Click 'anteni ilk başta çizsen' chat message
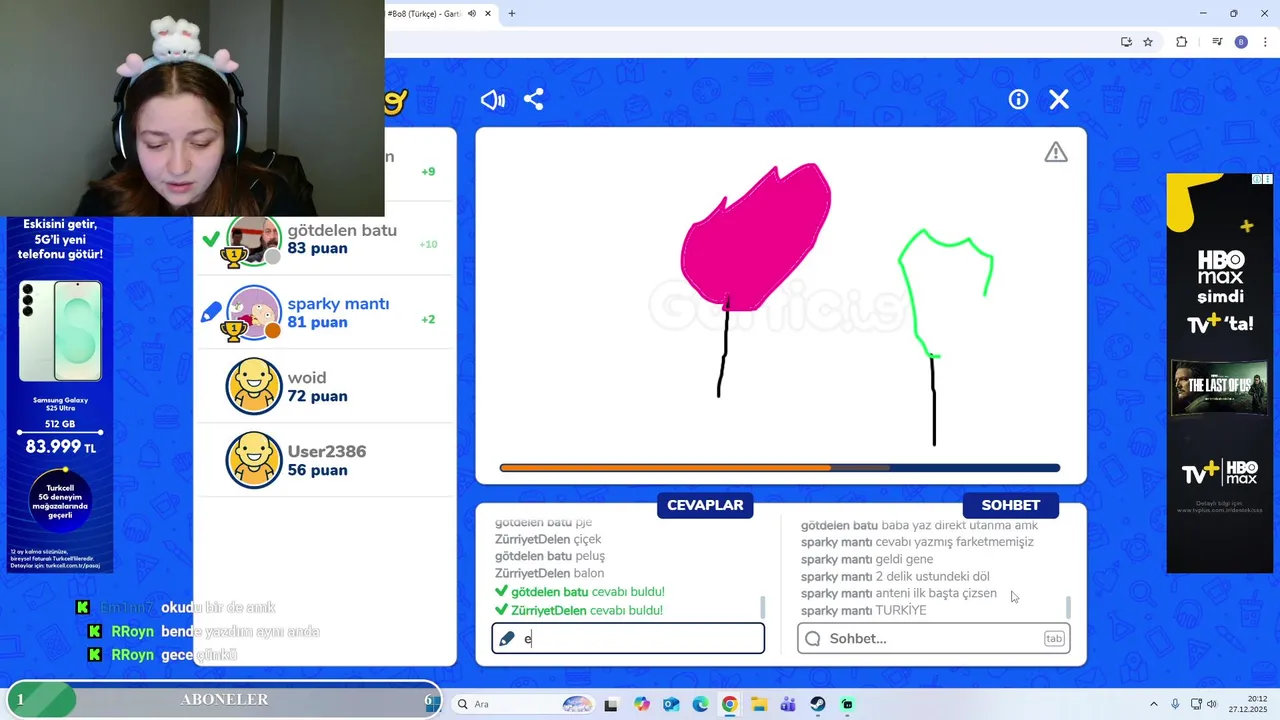The image size is (1280, 720). [936, 593]
